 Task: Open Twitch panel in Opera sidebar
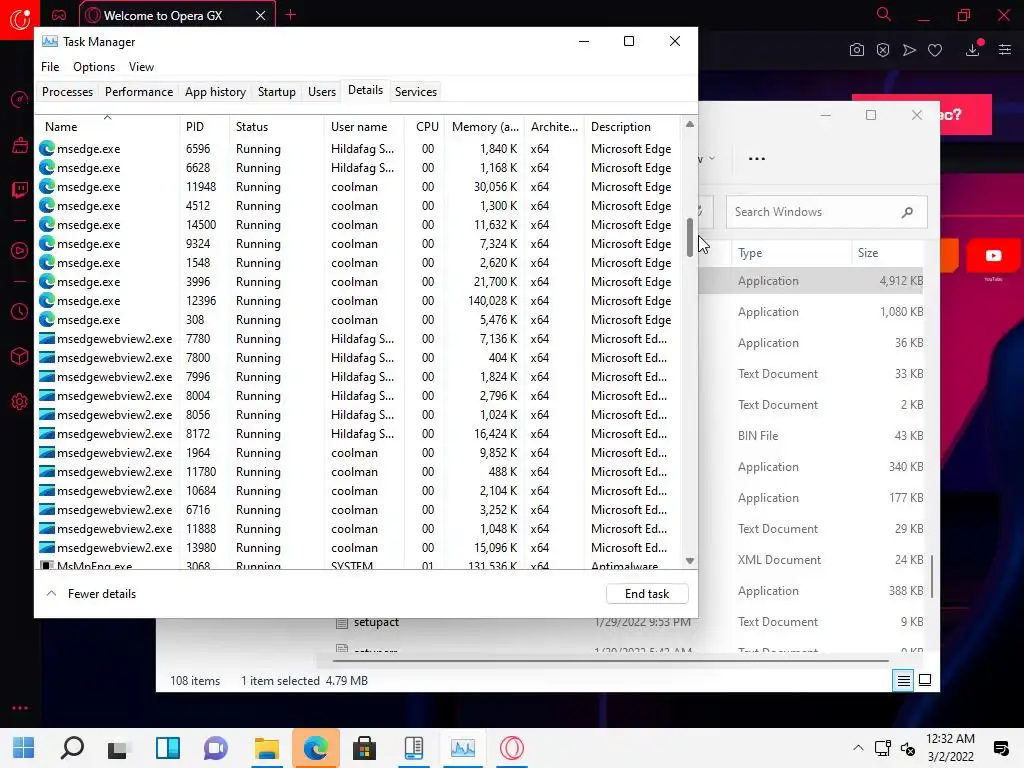tap(20, 190)
